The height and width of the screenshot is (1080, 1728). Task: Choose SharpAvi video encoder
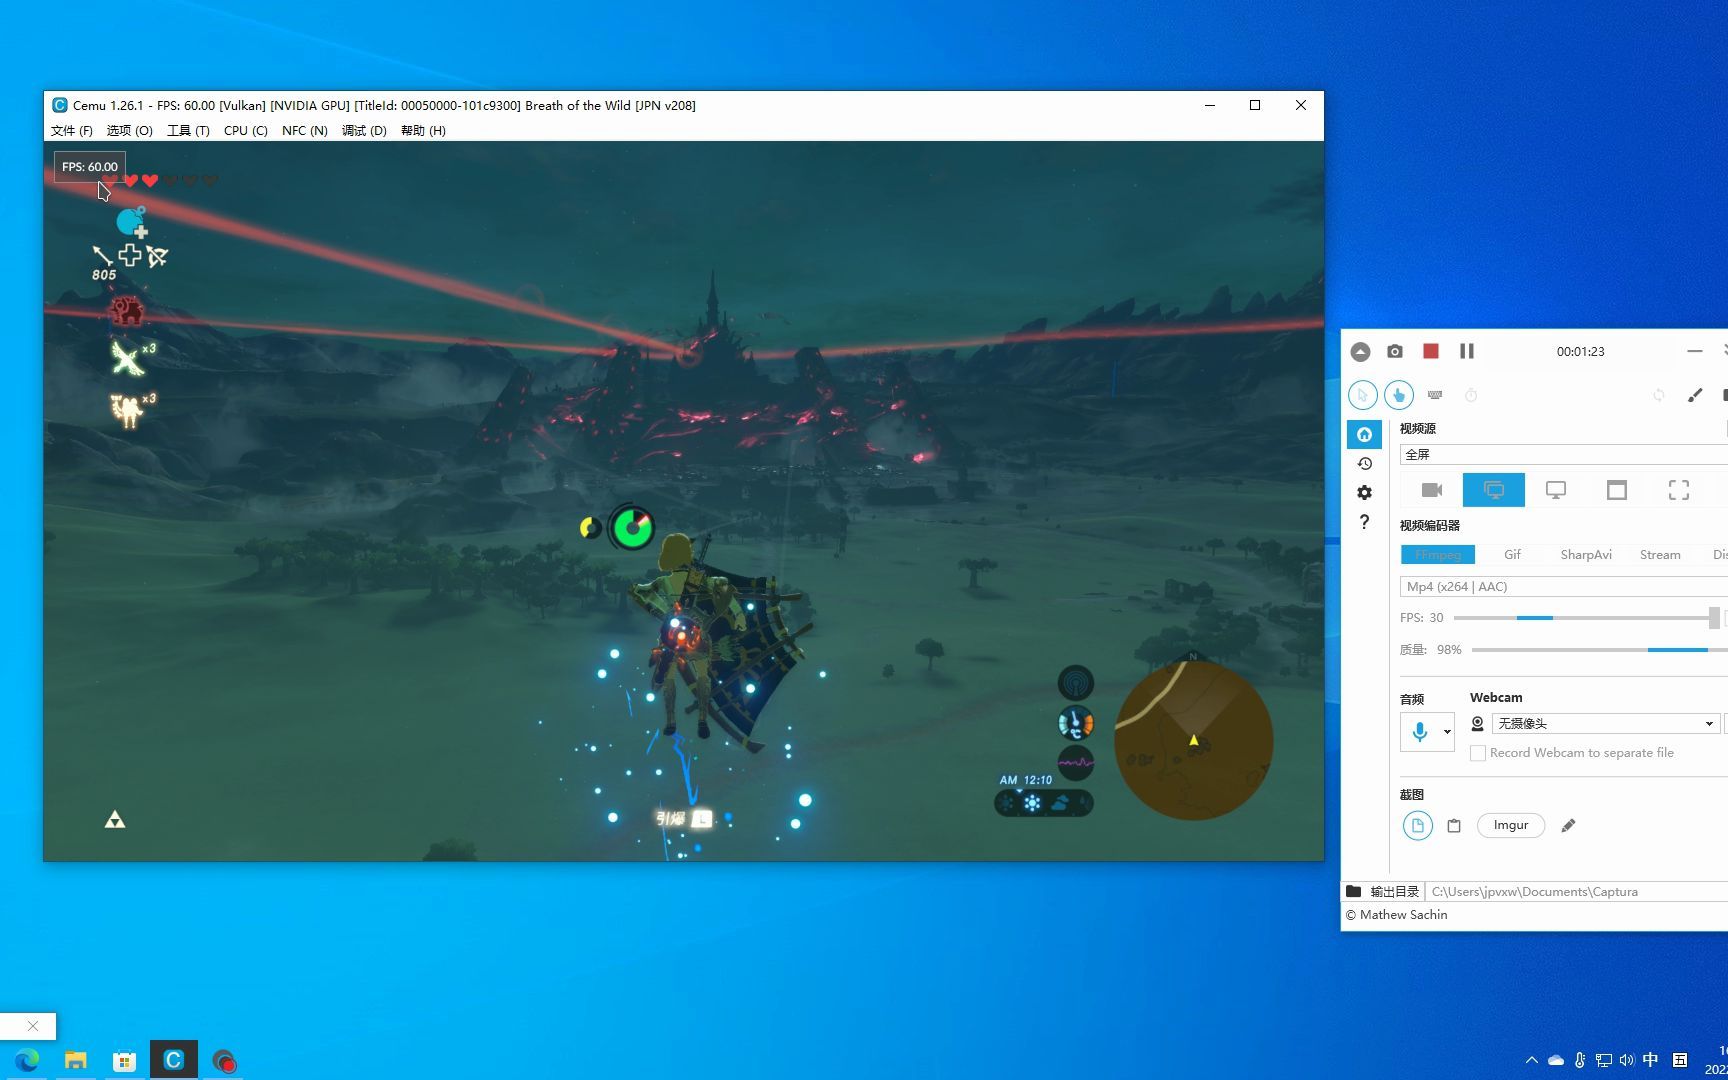[1586, 554]
